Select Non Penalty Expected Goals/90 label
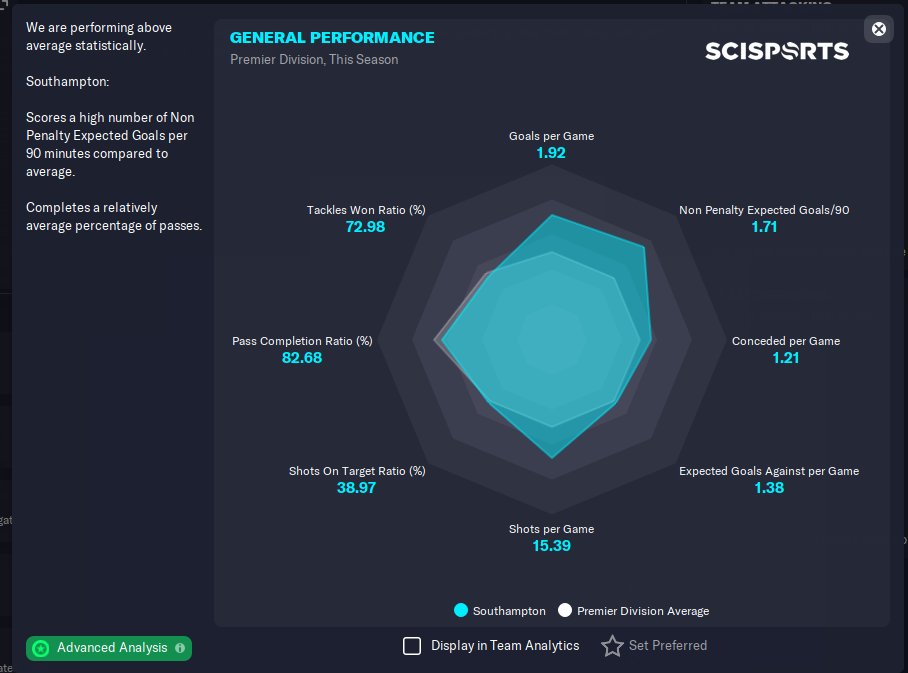The height and width of the screenshot is (673, 908). [x=764, y=210]
